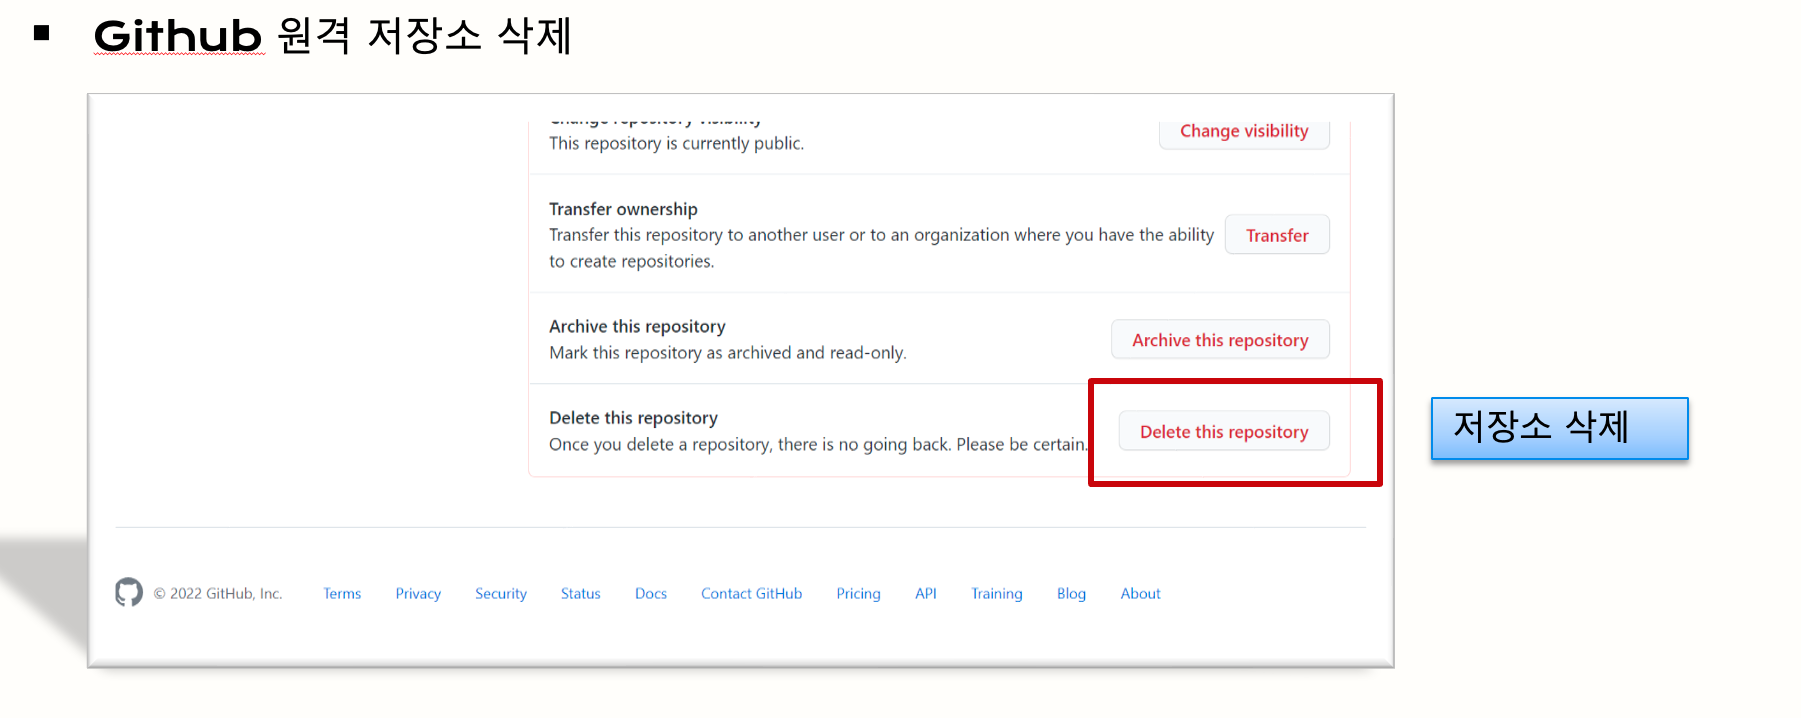
Task: Click 'This repository is currently public.' text
Action: pos(676,144)
